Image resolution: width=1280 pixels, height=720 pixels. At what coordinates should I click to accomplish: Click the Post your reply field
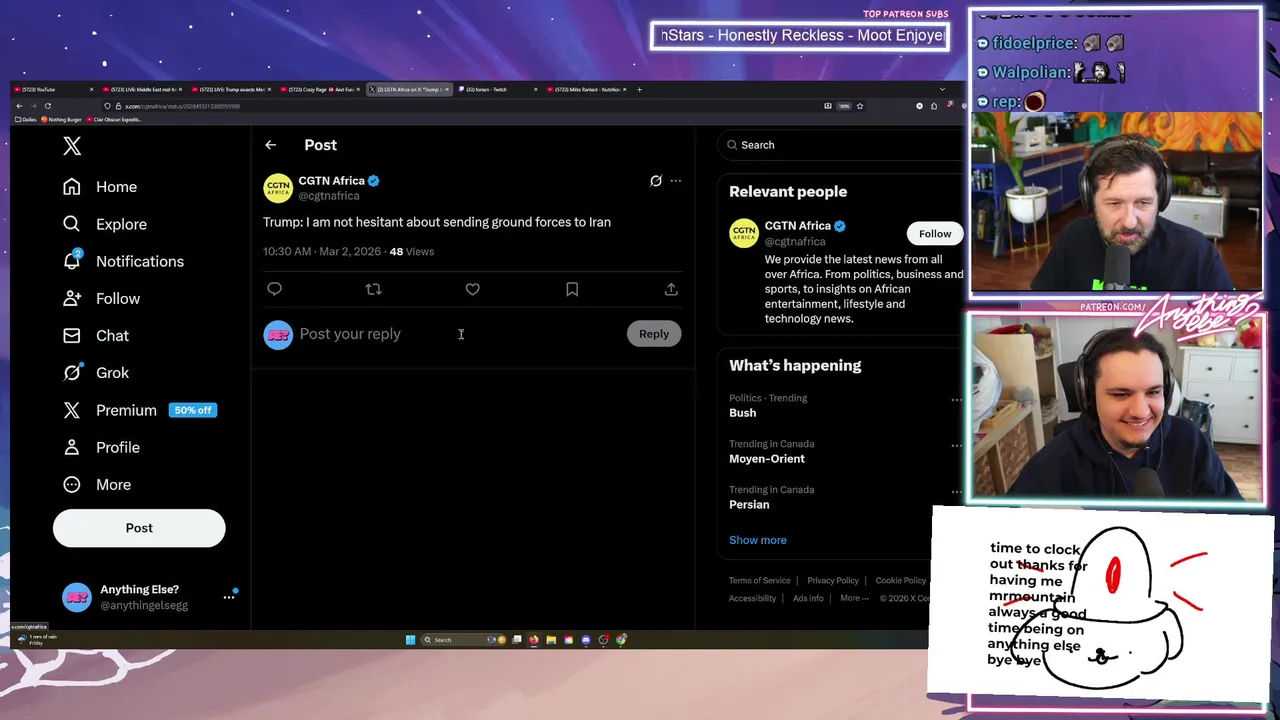point(458,334)
